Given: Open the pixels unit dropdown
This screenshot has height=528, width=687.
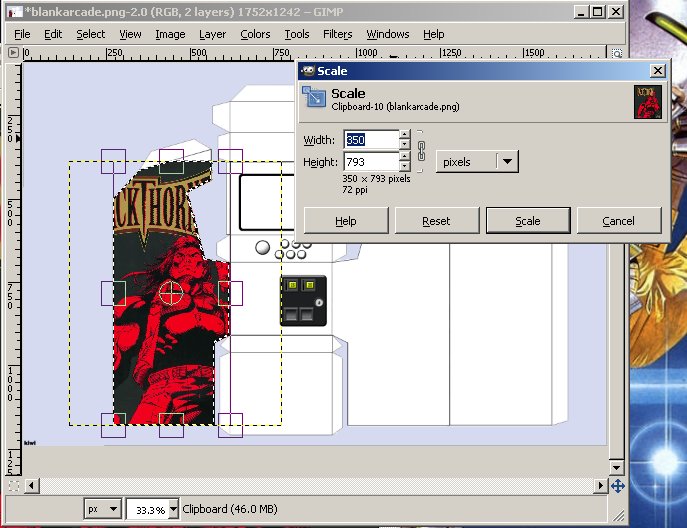Looking at the screenshot, I should click(477, 162).
